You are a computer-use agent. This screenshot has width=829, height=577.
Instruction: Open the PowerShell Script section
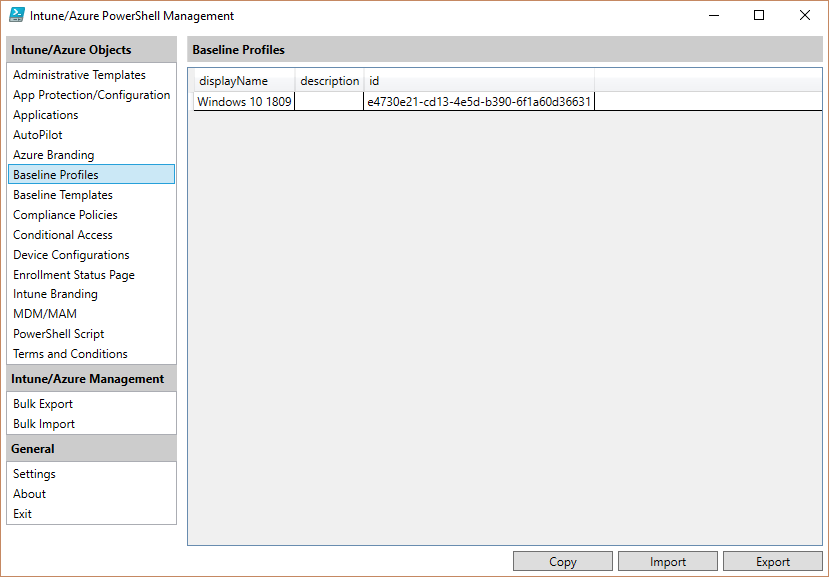pyautogui.click(x=59, y=334)
